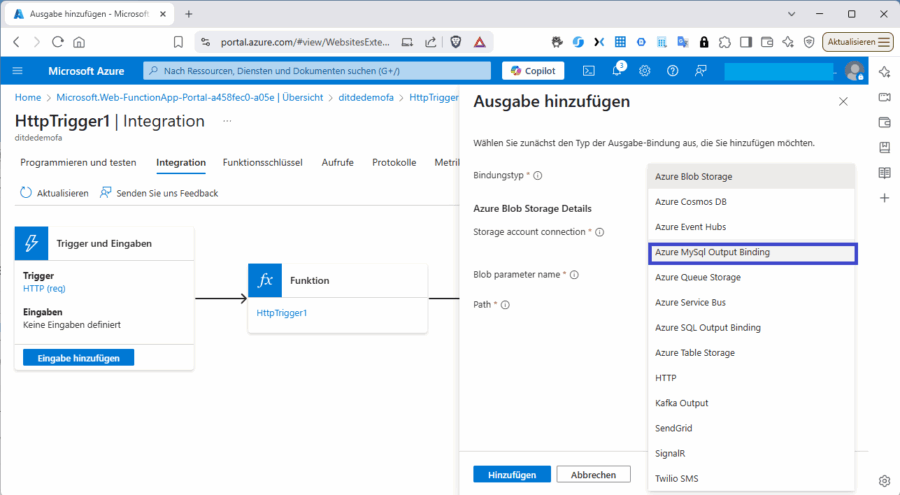The width and height of the screenshot is (900, 495).
Task: Close the Ausgabe hinzufügen panel
Action: 843,102
